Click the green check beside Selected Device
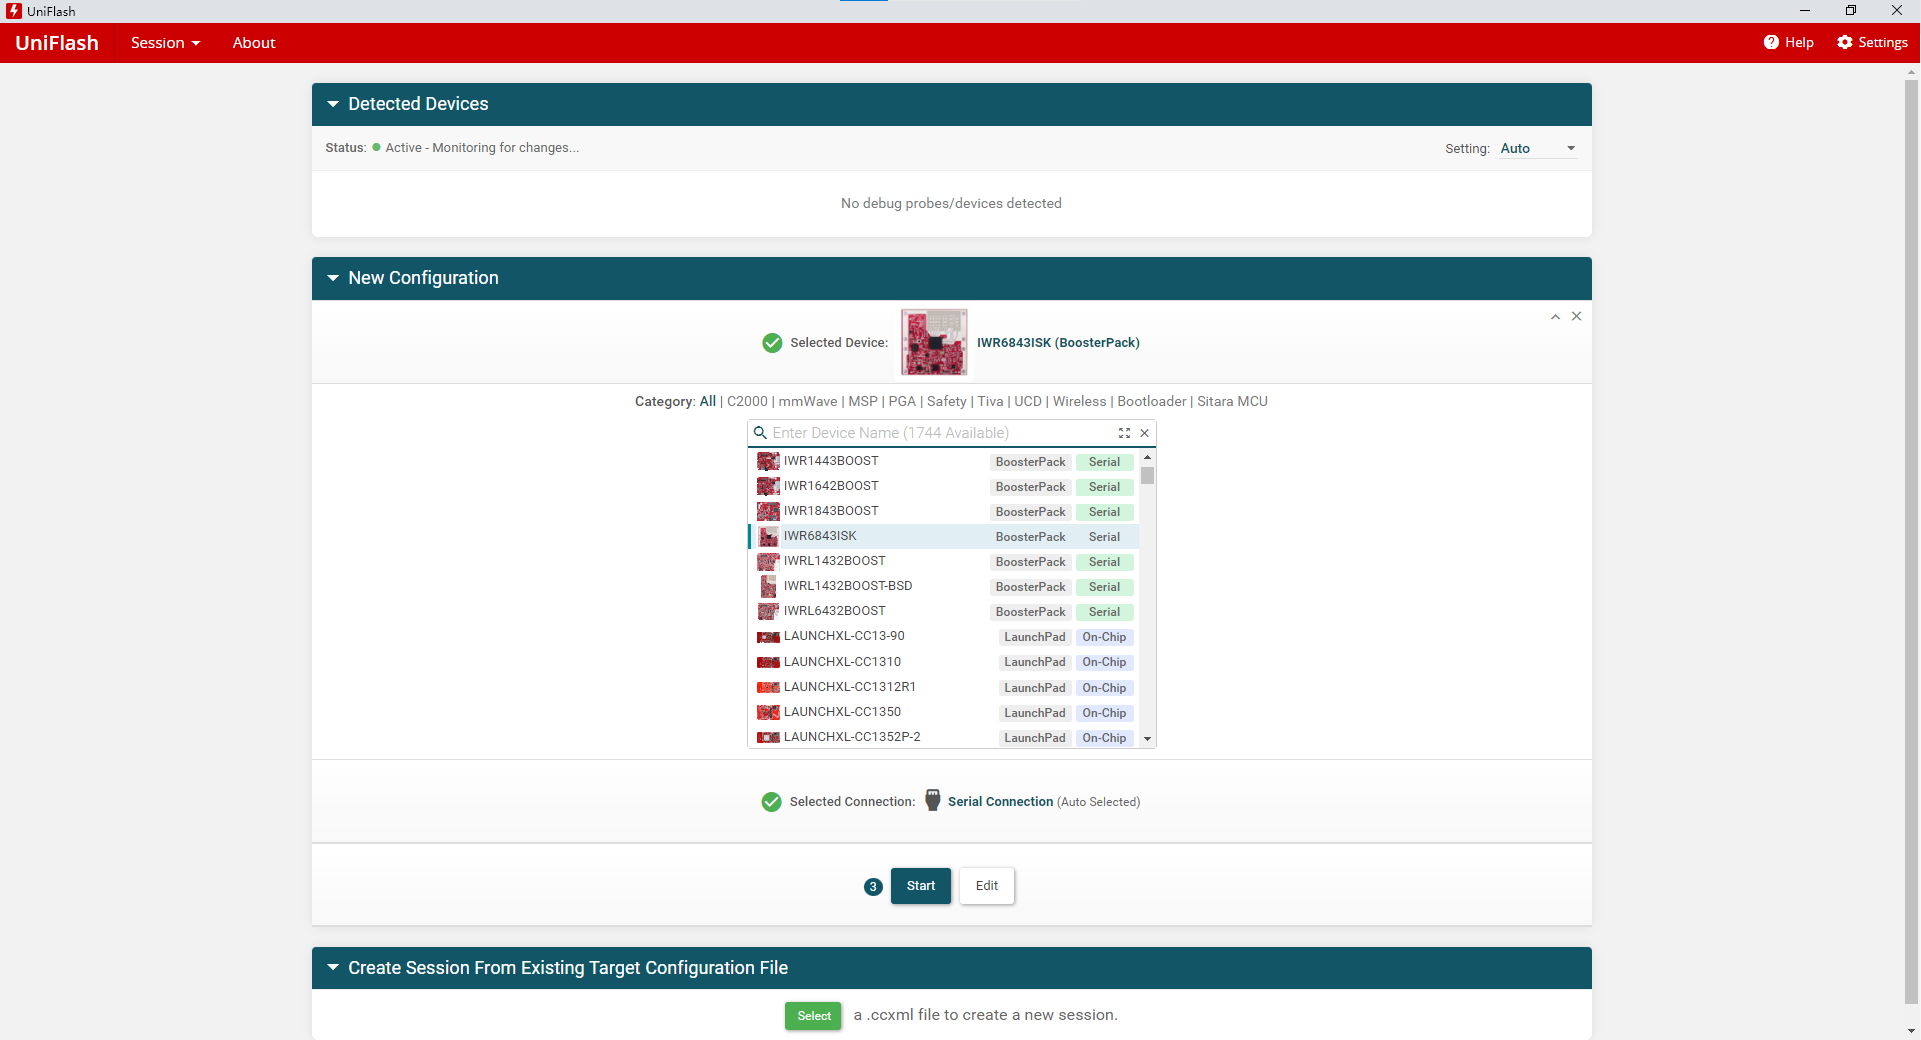Viewport: 1921px width, 1040px height. (772, 343)
